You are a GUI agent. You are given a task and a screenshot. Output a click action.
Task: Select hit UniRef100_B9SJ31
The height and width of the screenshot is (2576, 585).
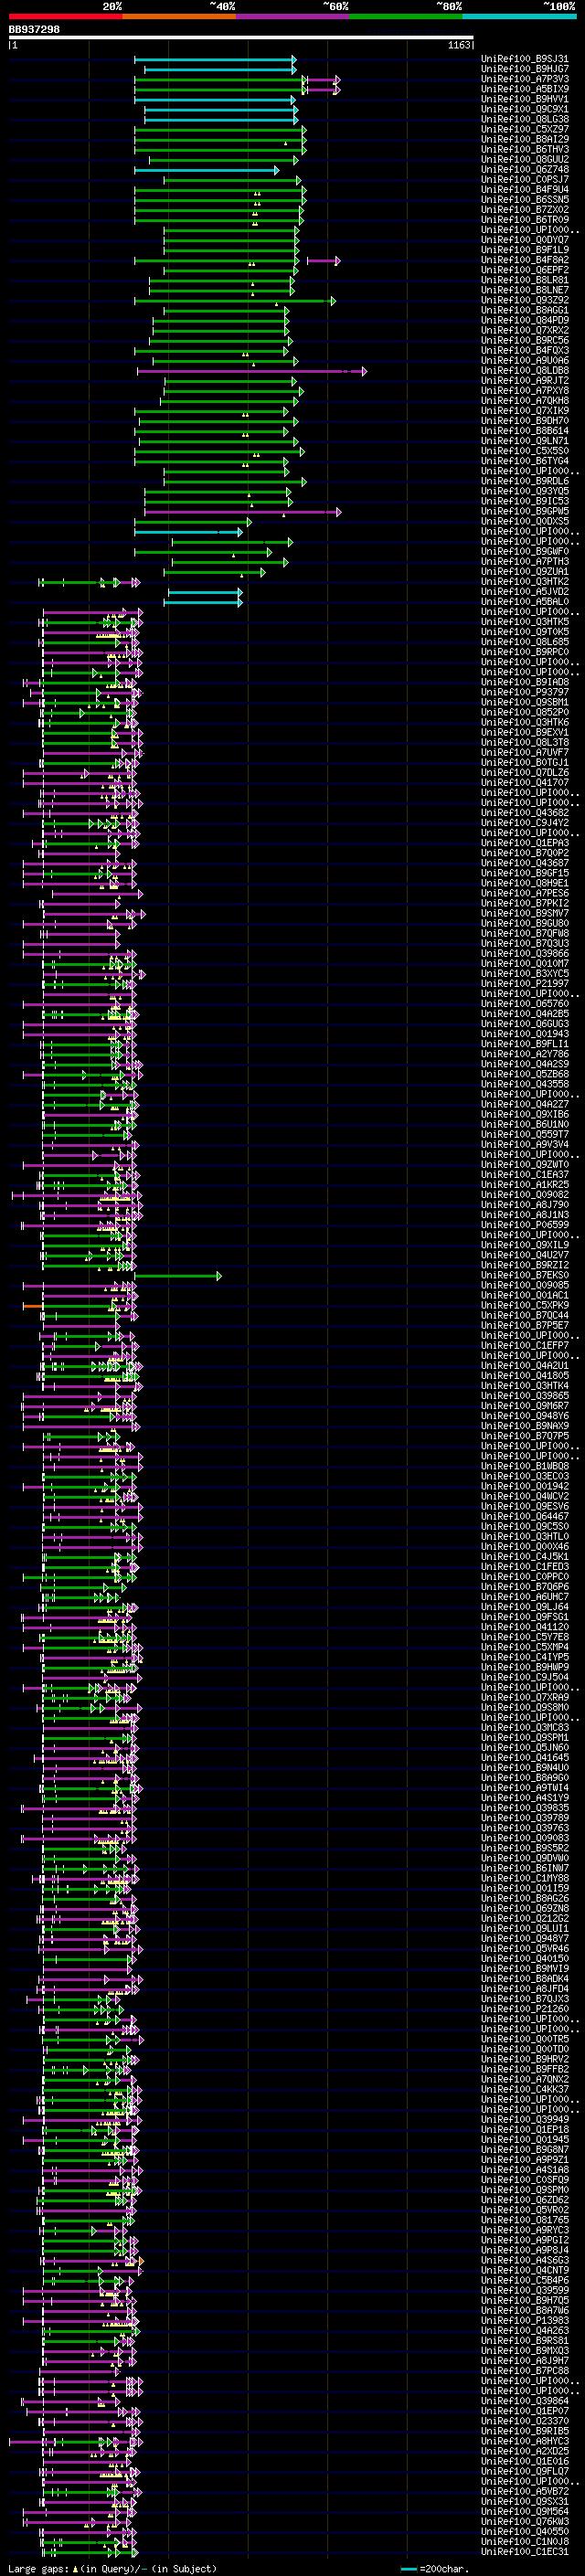click(x=525, y=59)
